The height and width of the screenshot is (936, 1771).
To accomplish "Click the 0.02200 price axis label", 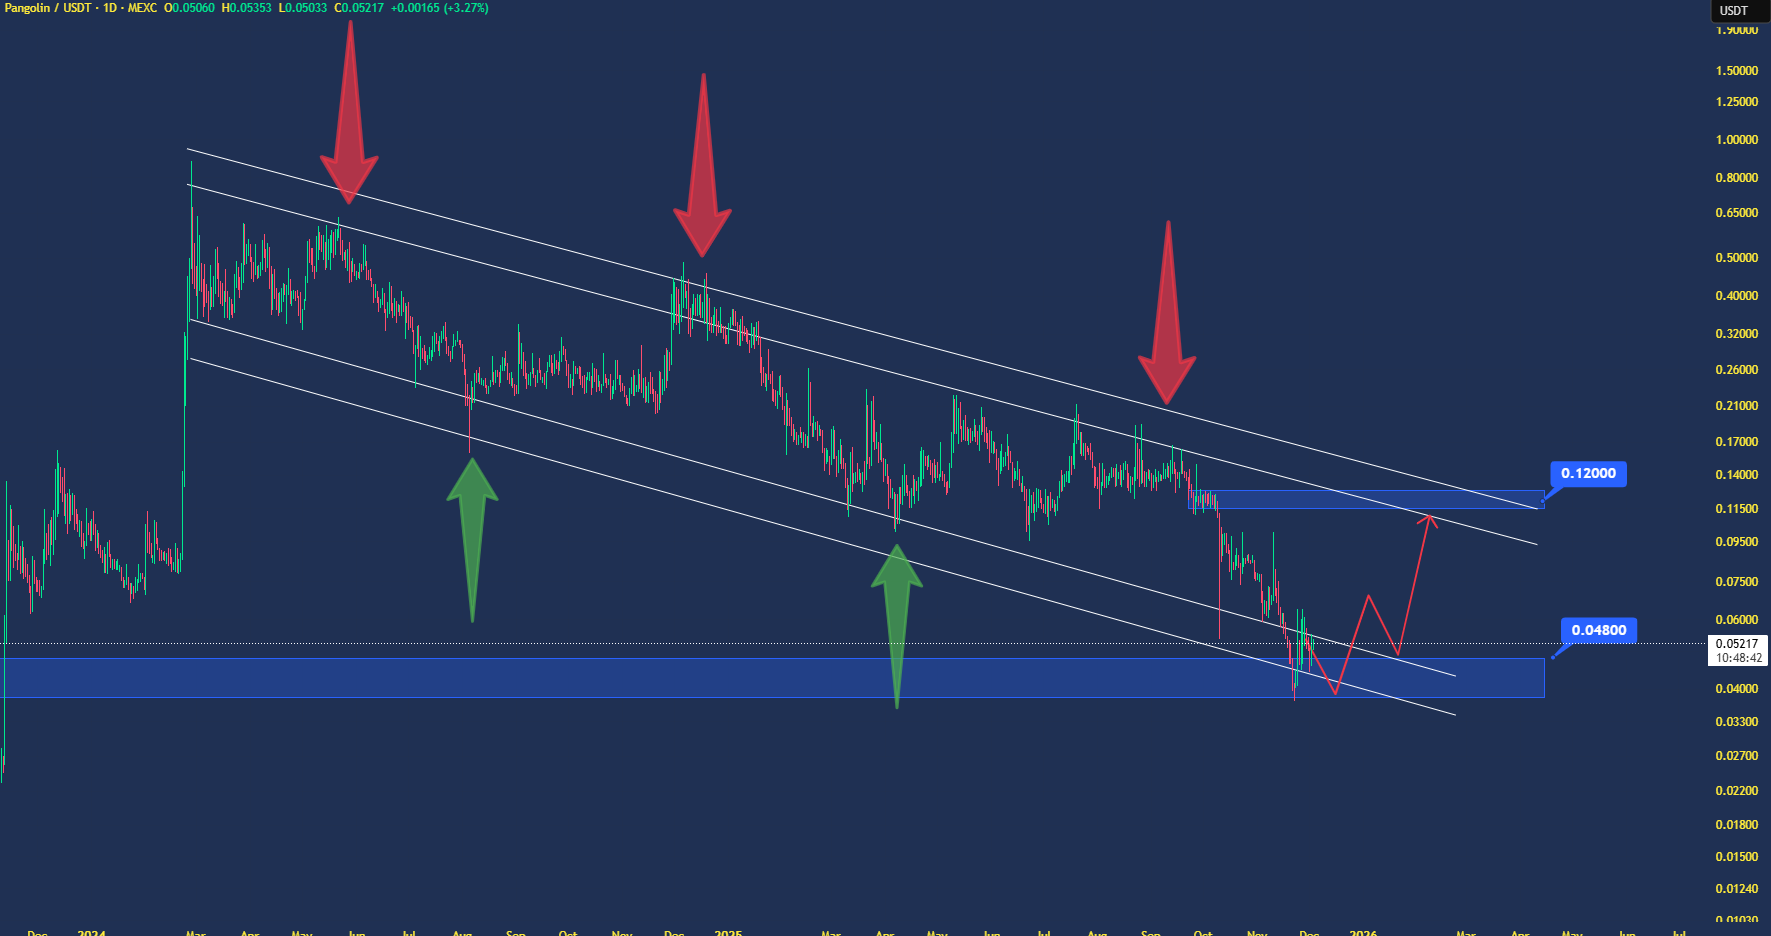I will click(x=1736, y=791).
